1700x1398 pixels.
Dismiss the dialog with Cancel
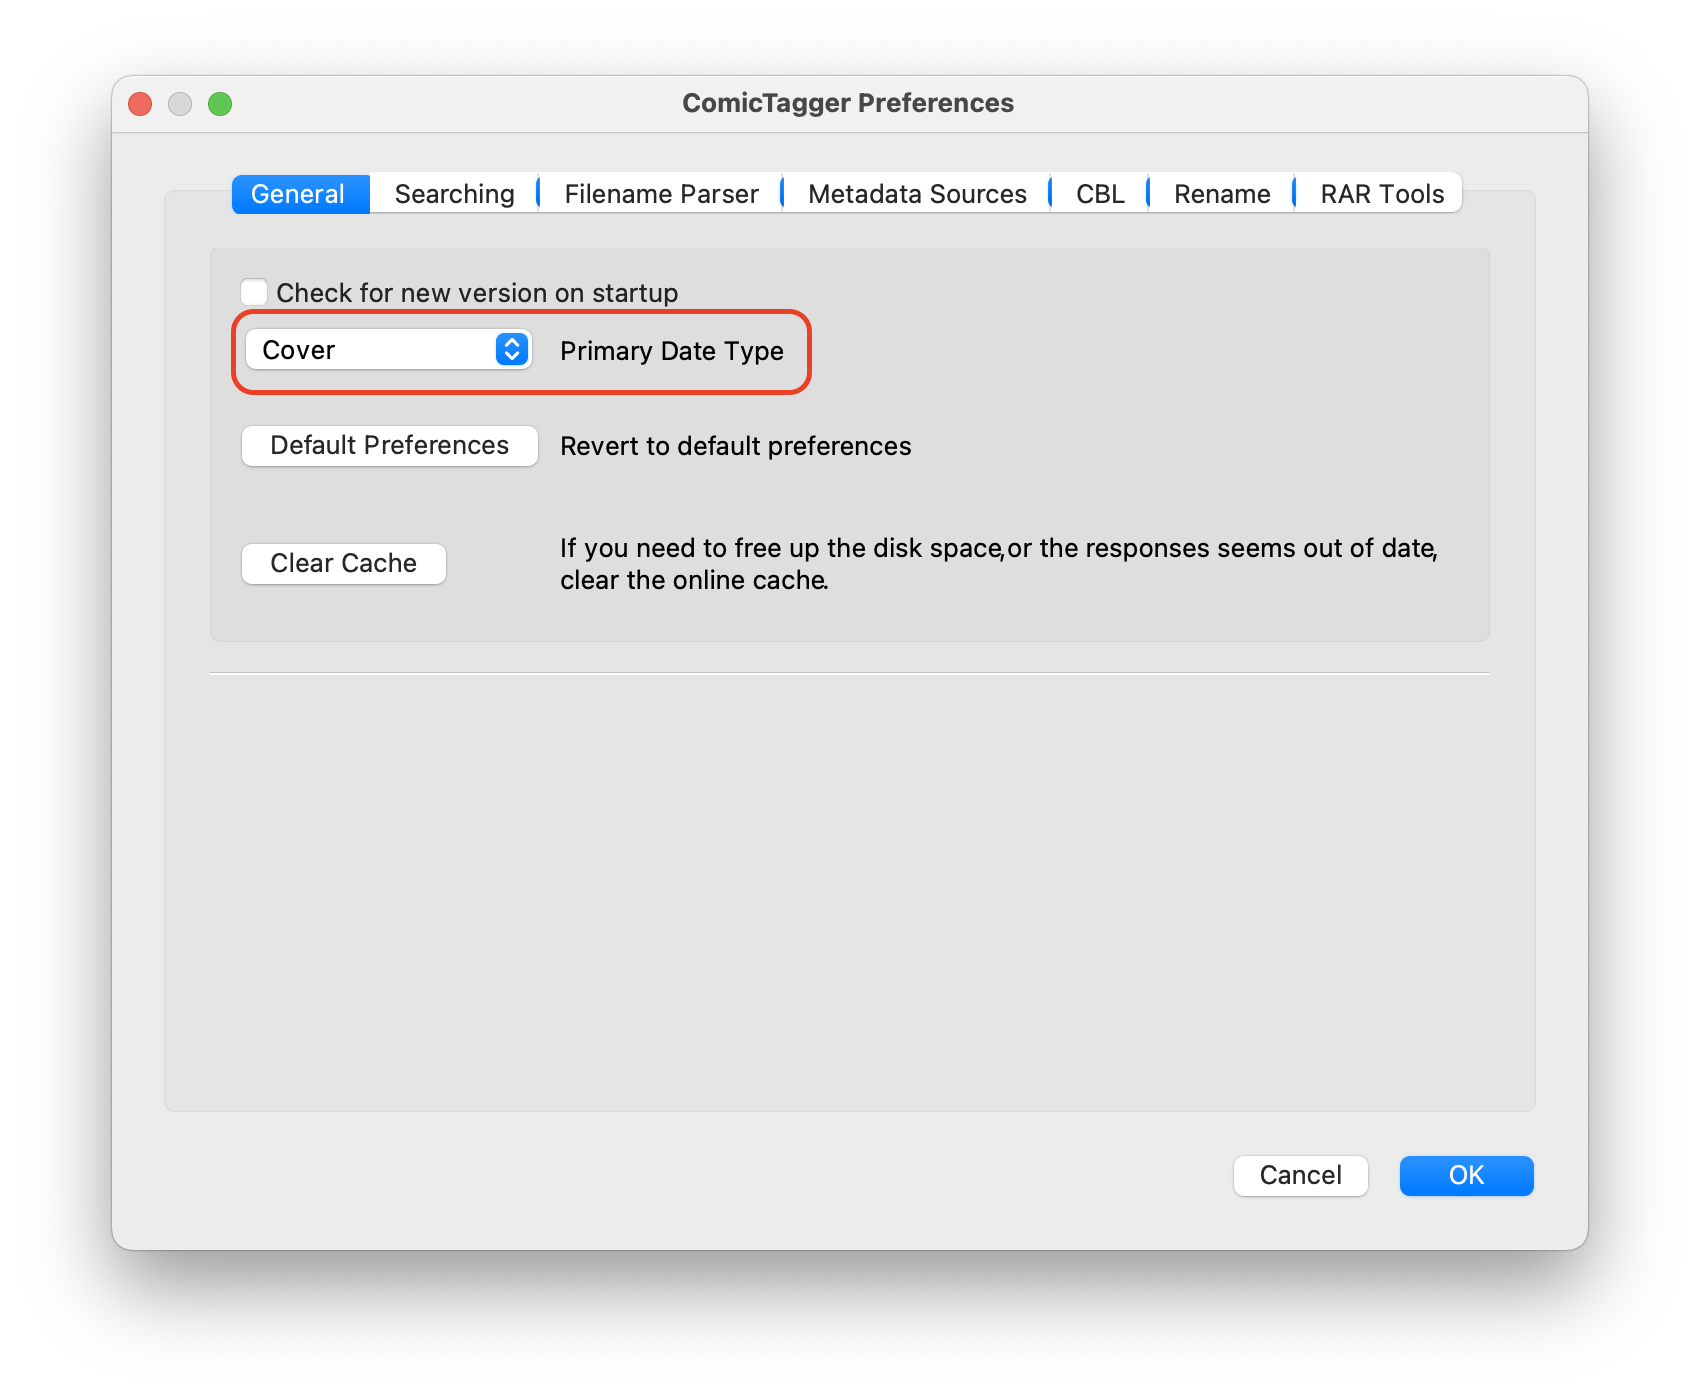point(1300,1176)
